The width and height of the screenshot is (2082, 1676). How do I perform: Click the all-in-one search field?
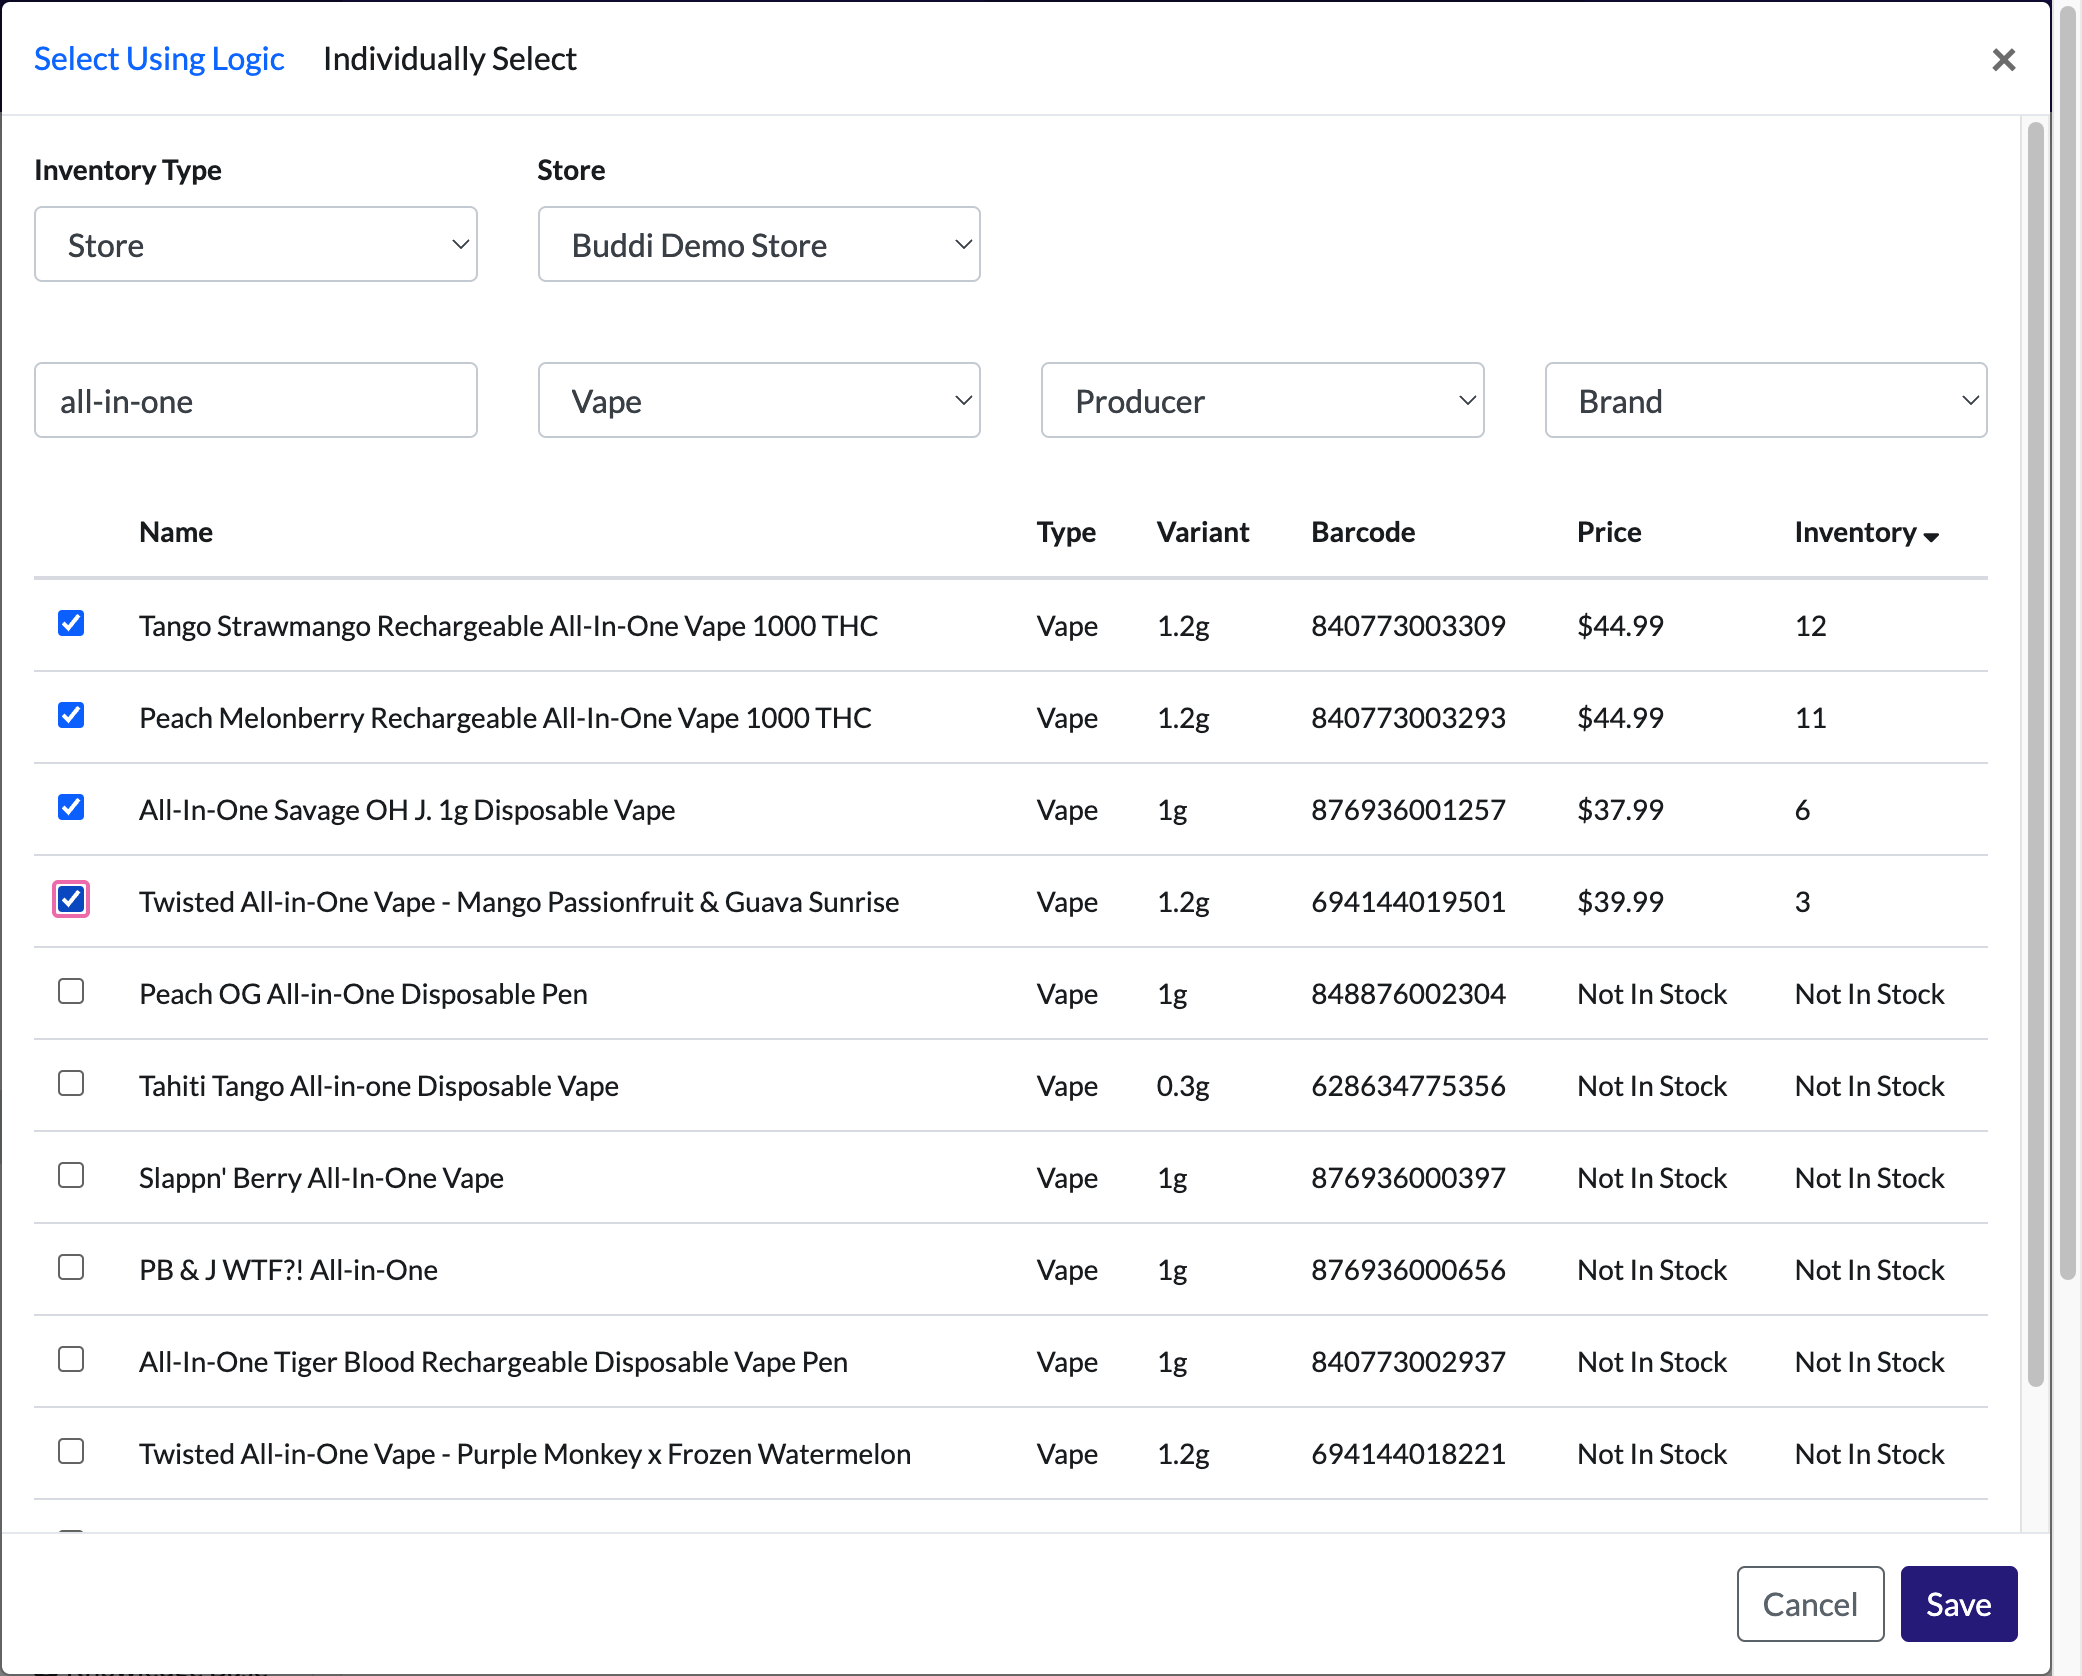pyautogui.click(x=256, y=400)
